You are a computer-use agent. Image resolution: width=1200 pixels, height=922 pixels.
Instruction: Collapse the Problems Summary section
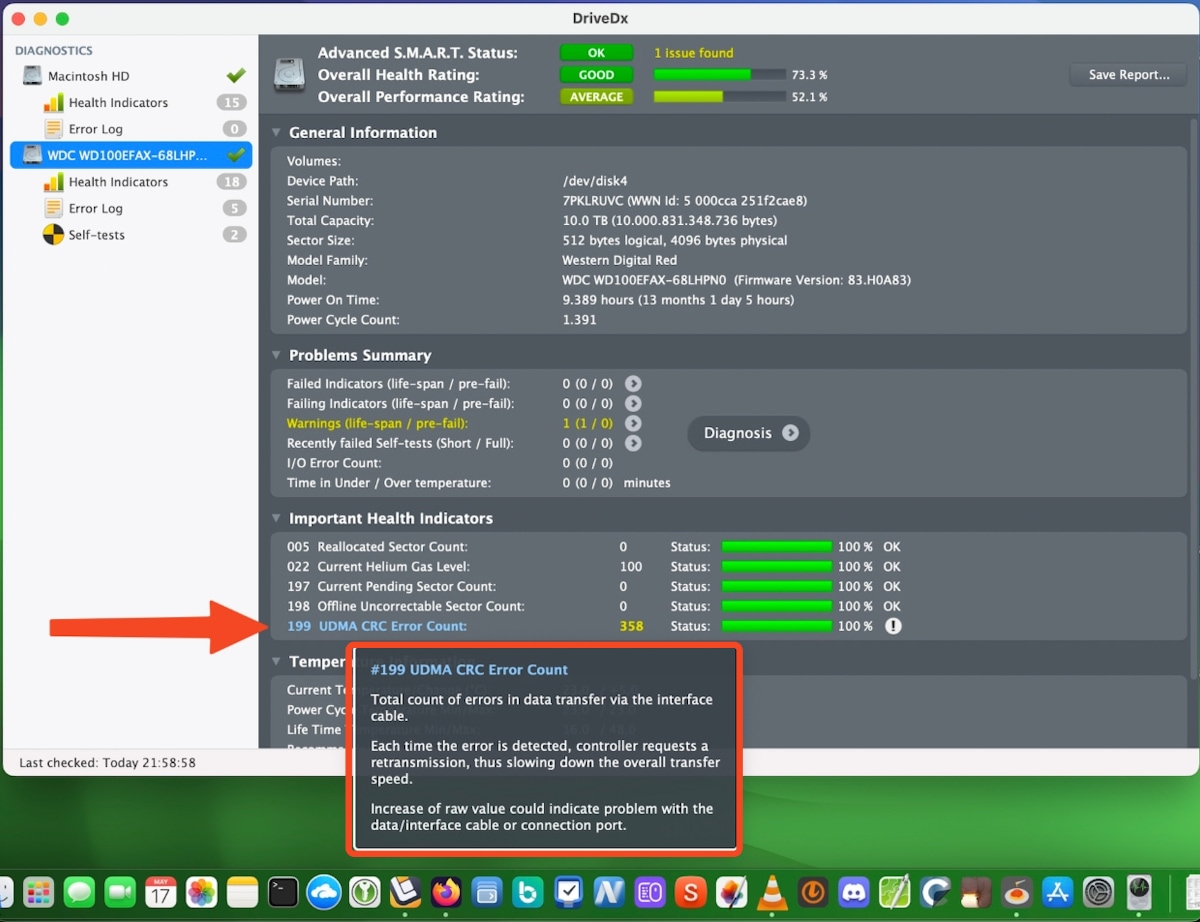(277, 355)
